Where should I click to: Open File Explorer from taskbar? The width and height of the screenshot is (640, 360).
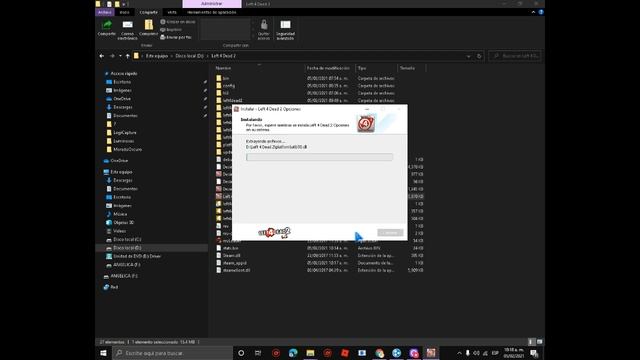pos(310,353)
